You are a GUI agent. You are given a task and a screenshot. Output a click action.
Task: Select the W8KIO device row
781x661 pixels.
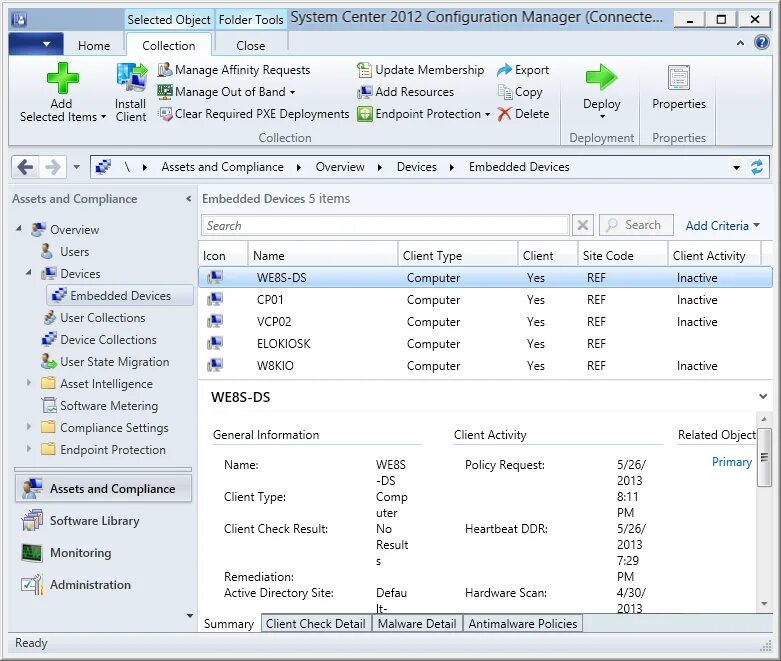[x=485, y=365]
